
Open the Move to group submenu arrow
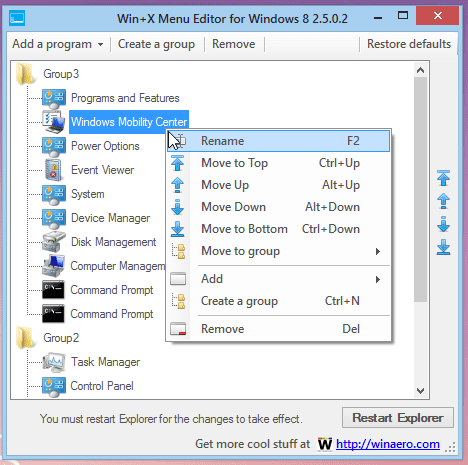(x=378, y=251)
